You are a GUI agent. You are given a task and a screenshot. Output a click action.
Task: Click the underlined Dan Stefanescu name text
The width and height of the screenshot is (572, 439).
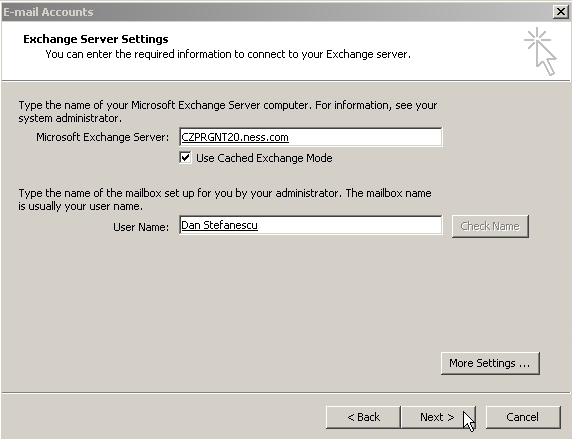[219, 225]
